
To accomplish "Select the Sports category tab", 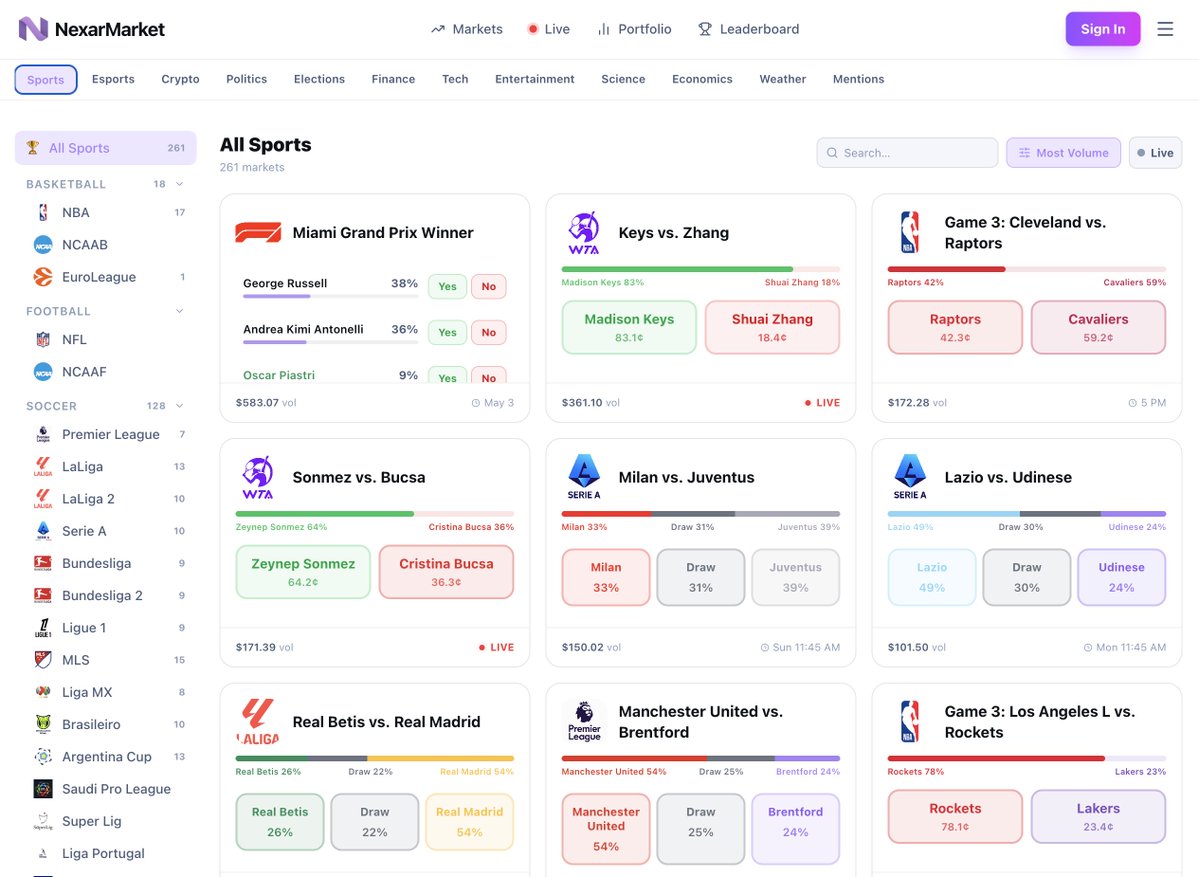I will (x=46, y=80).
